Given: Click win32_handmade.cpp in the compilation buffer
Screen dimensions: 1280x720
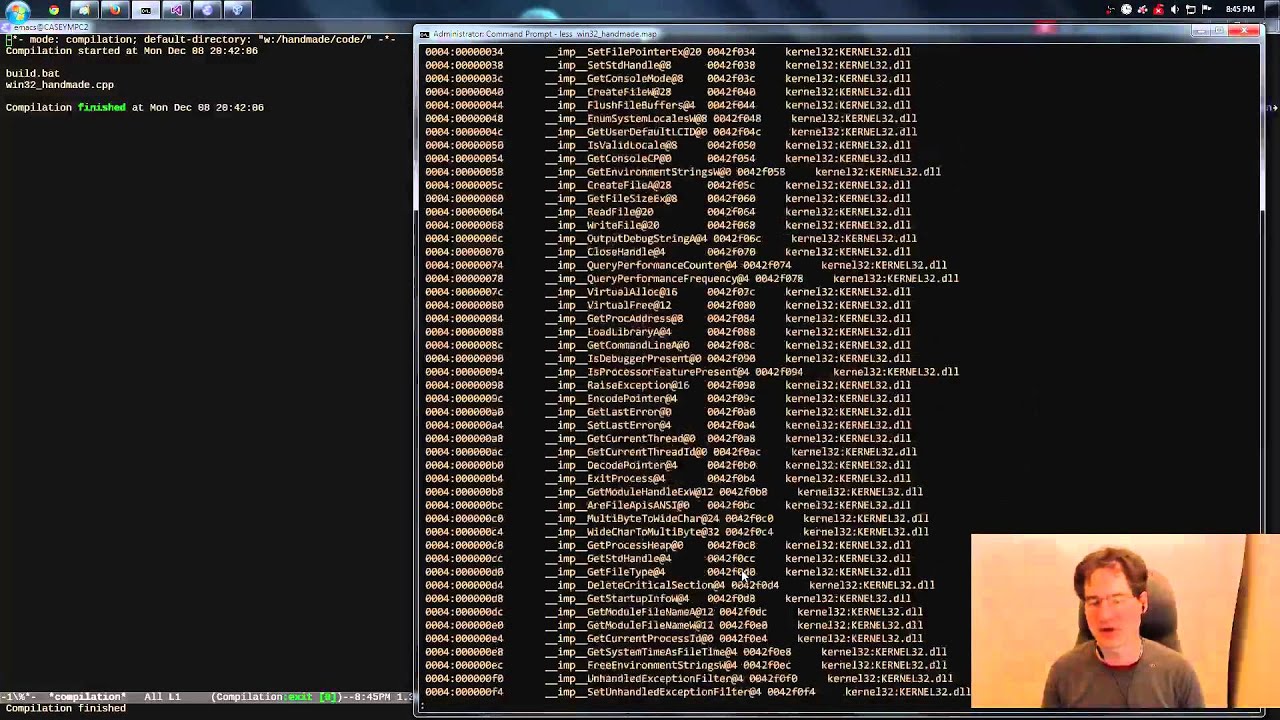Looking at the screenshot, I should pyautogui.click(x=59, y=85).
